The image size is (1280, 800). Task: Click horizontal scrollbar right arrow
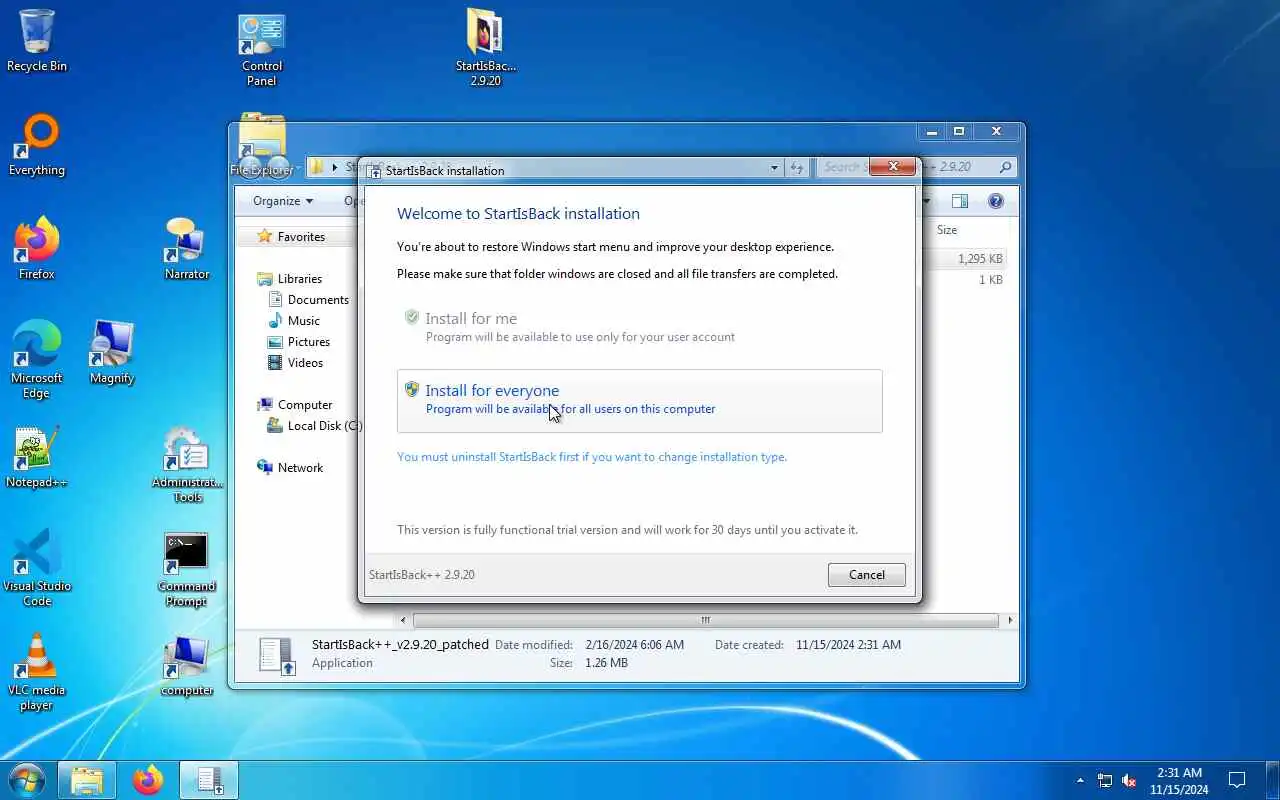tap(1009, 620)
